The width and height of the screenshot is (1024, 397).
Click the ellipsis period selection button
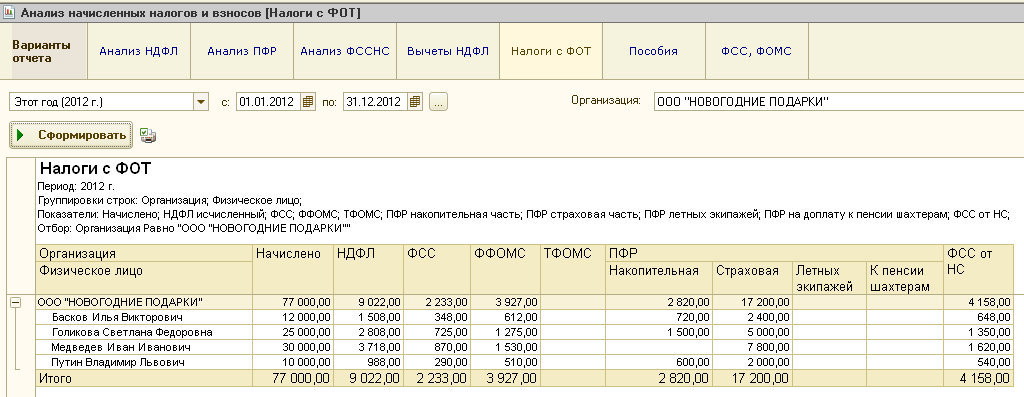(x=438, y=102)
